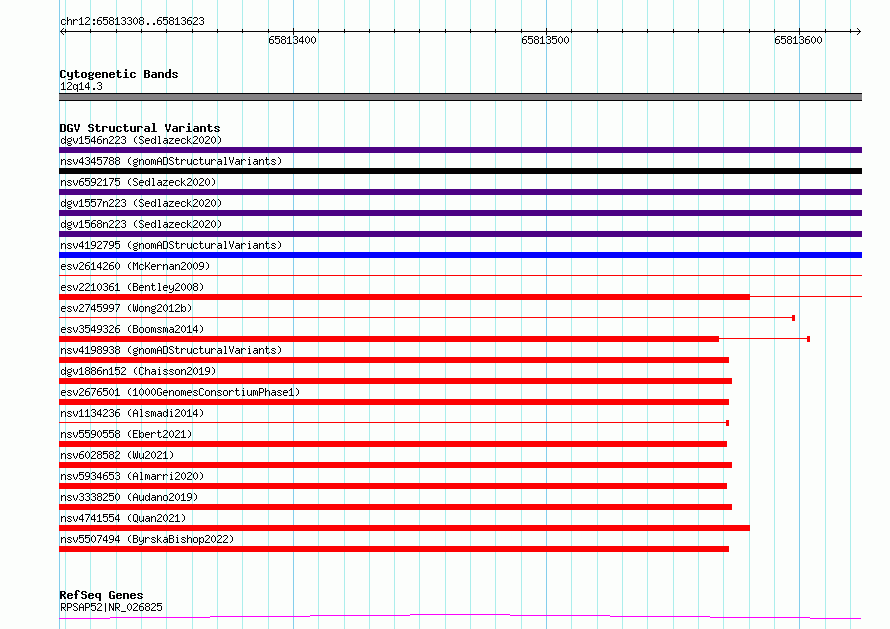The height and width of the screenshot is (629, 890).
Task: Open variant nsv6028582 (Wu2021)
Action: 117,455
